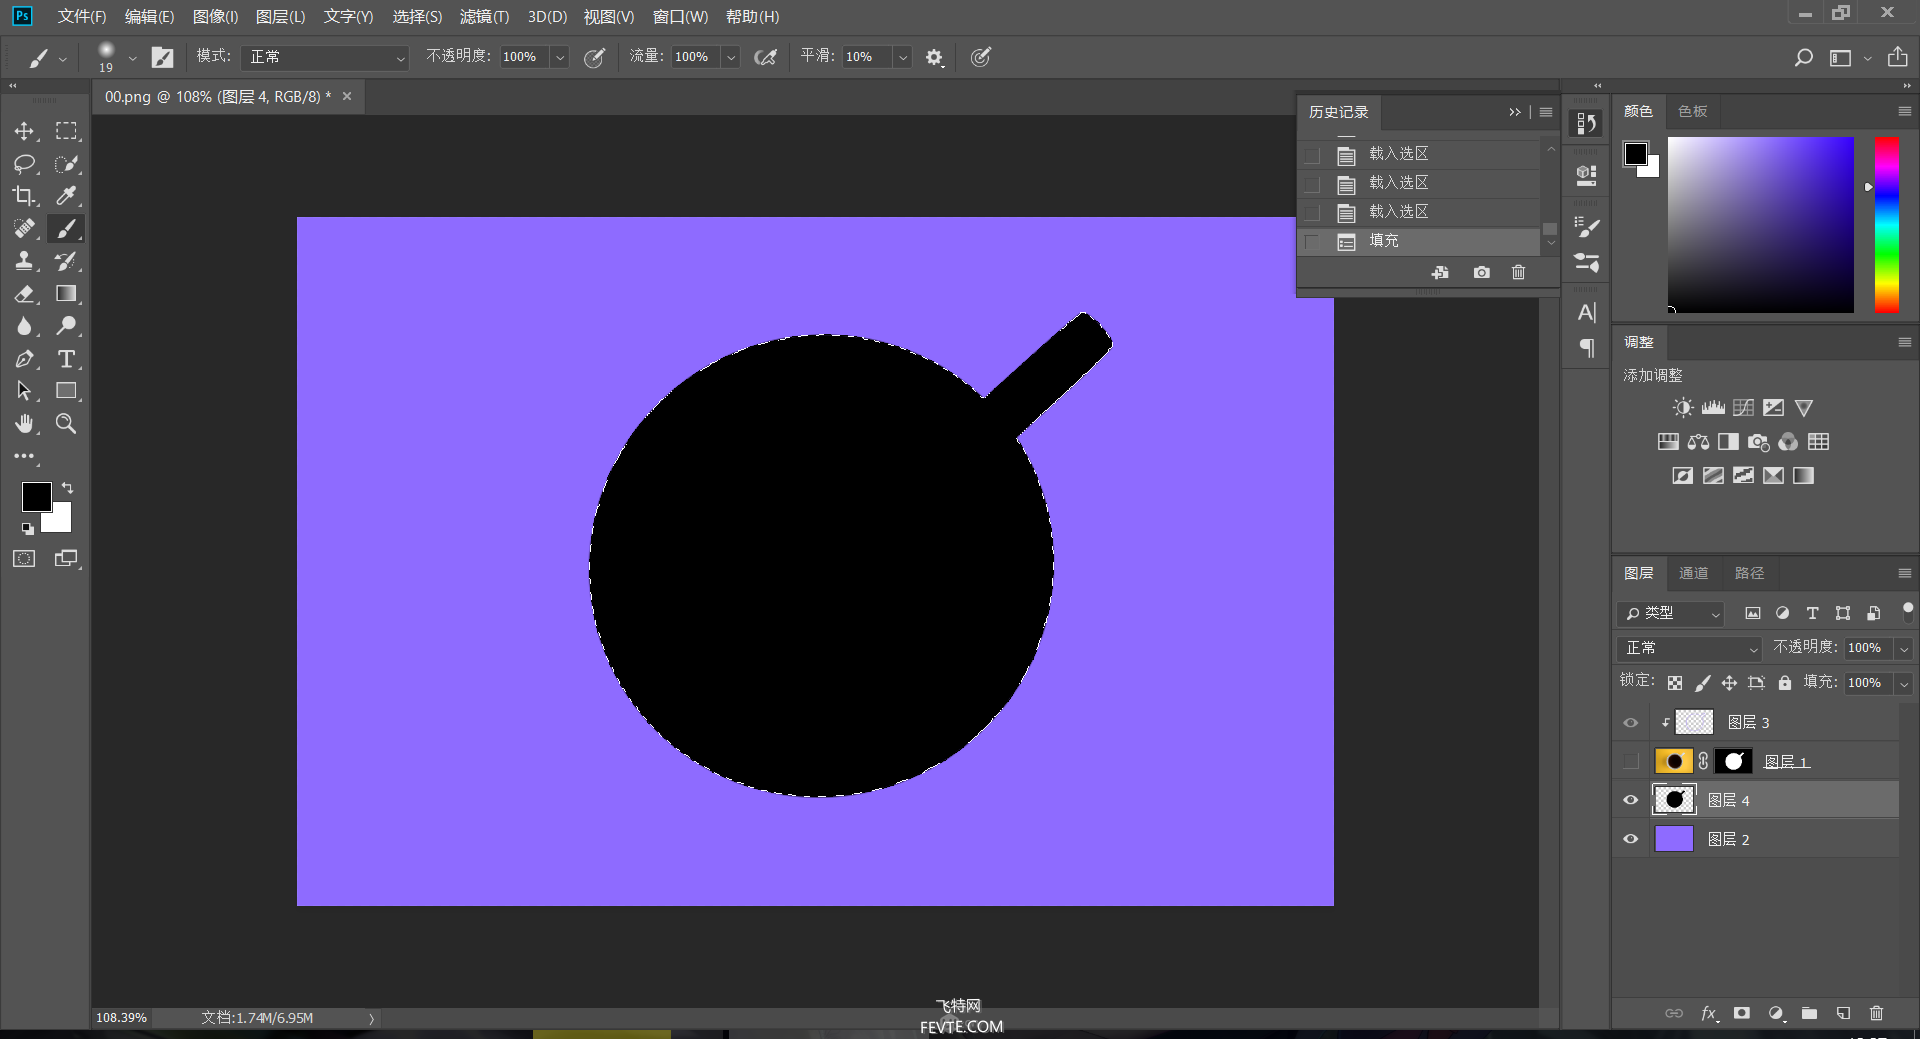The height and width of the screenshot is (1039, 1920).
Task: Switch to 通道 tab
Action: (1693, 573)
